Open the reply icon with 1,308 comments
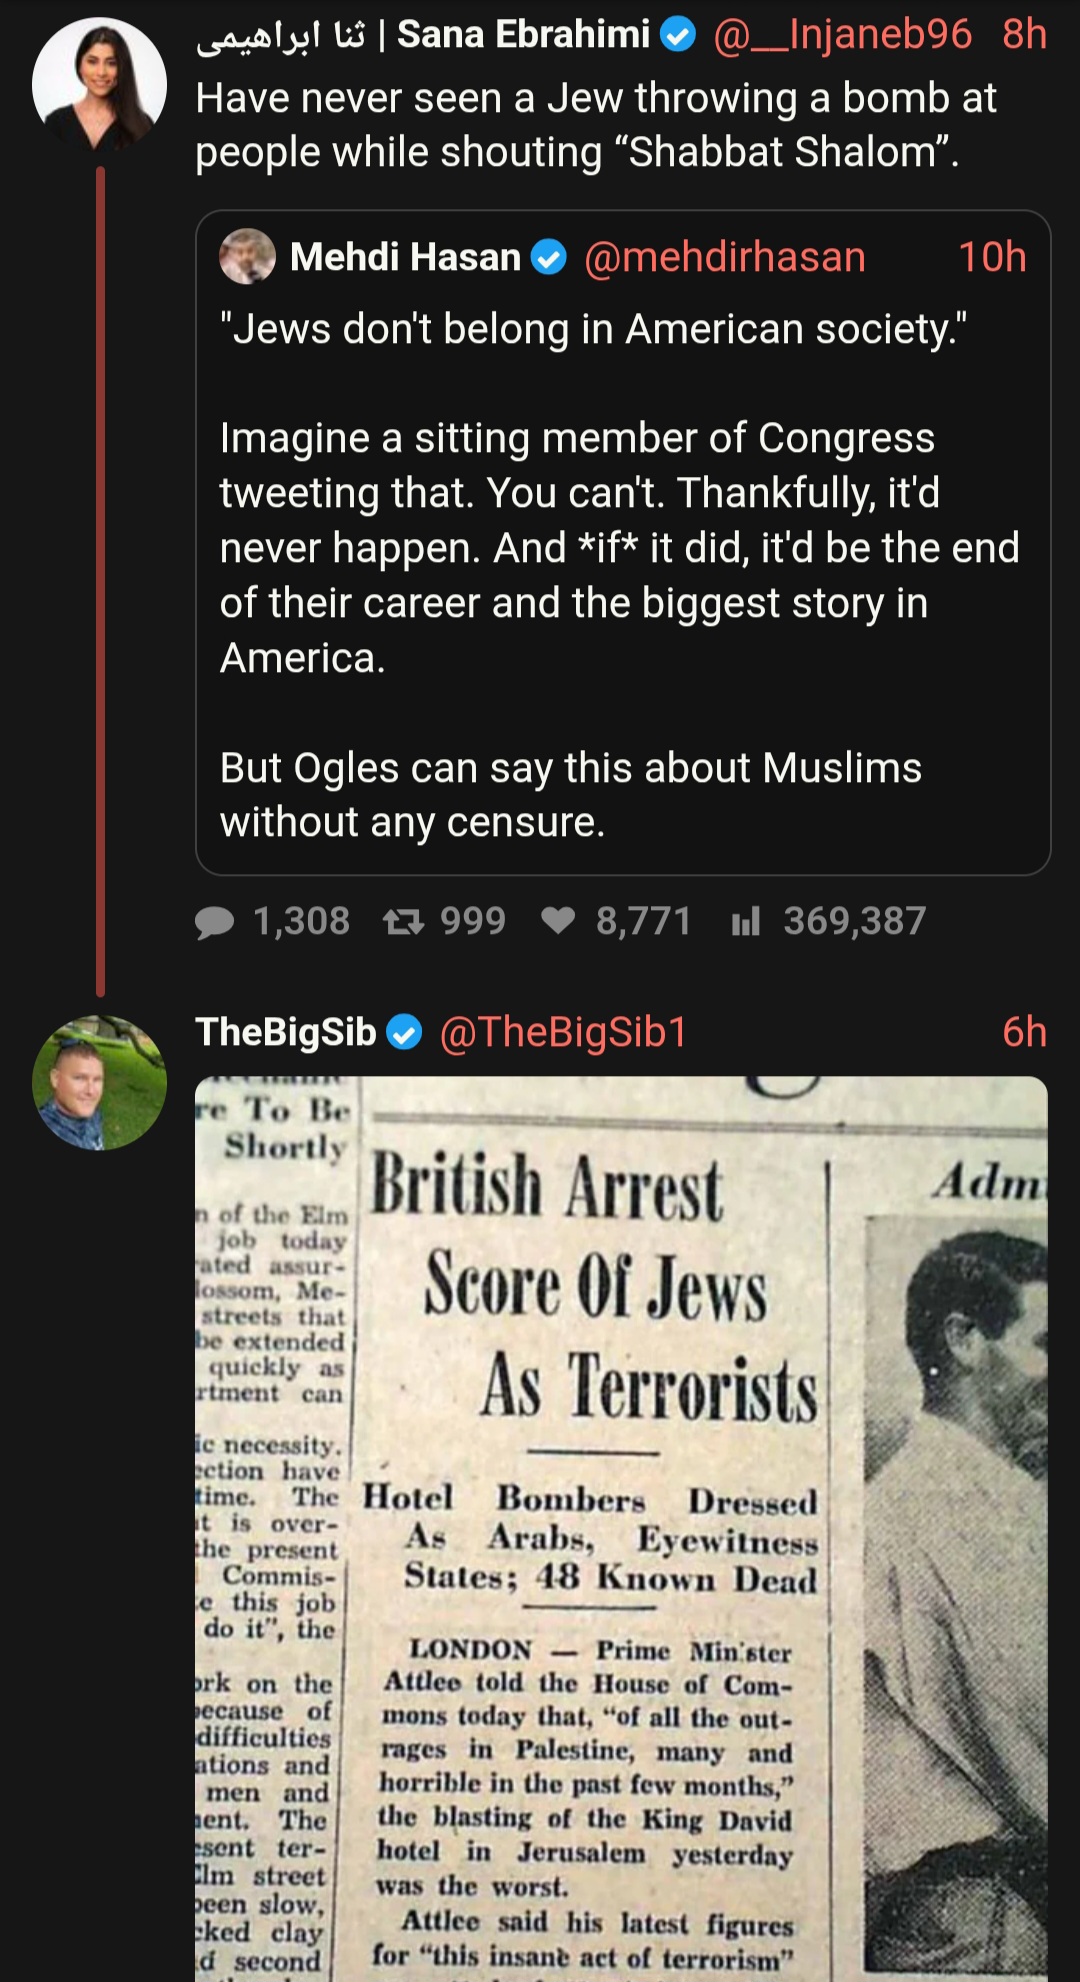Viewport: 1080px width, 1982px height. [215, 921]
